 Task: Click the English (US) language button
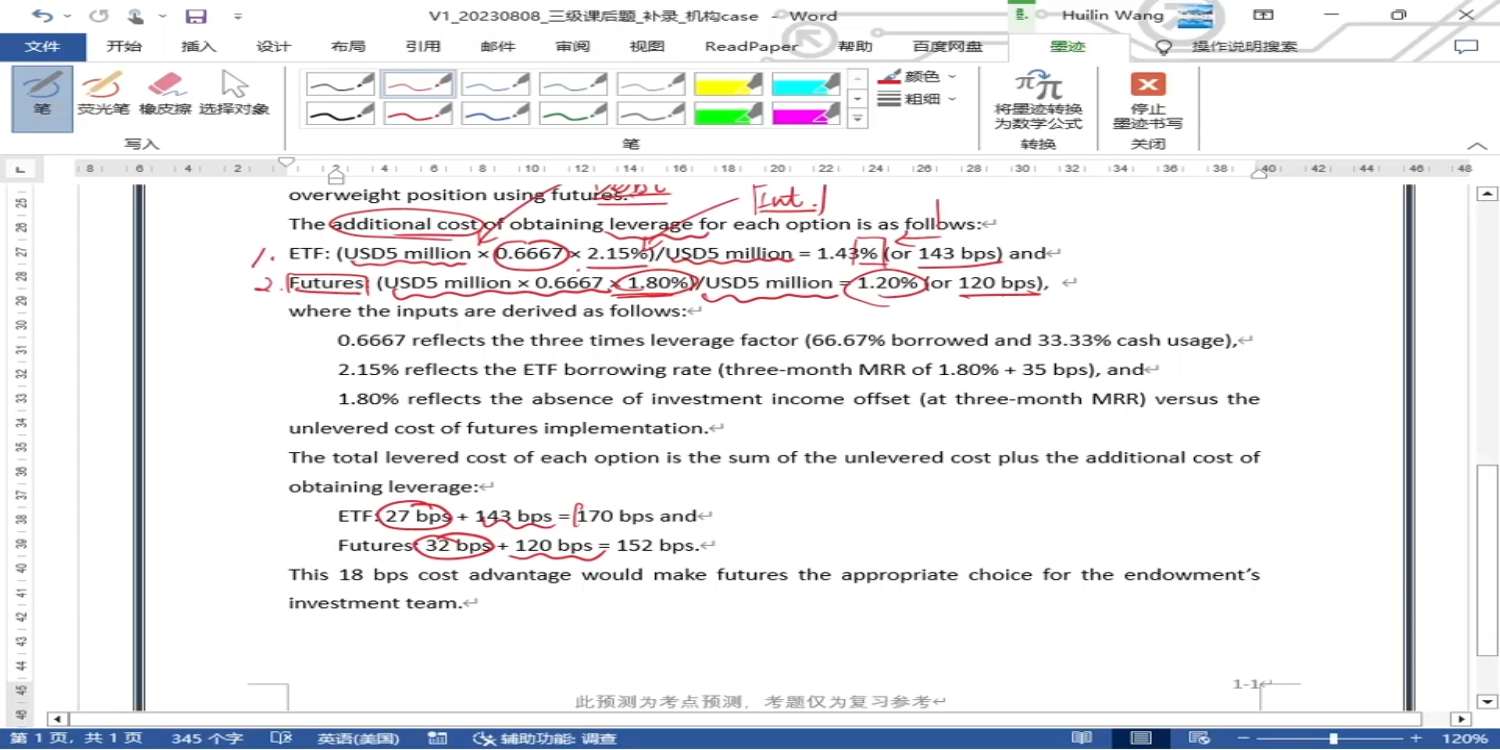click(358, 739)
